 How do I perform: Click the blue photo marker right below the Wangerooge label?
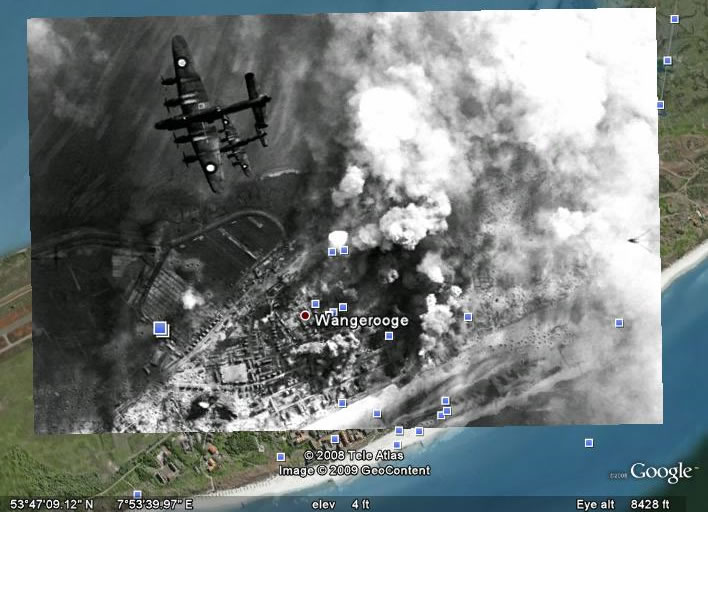[389, 336]
